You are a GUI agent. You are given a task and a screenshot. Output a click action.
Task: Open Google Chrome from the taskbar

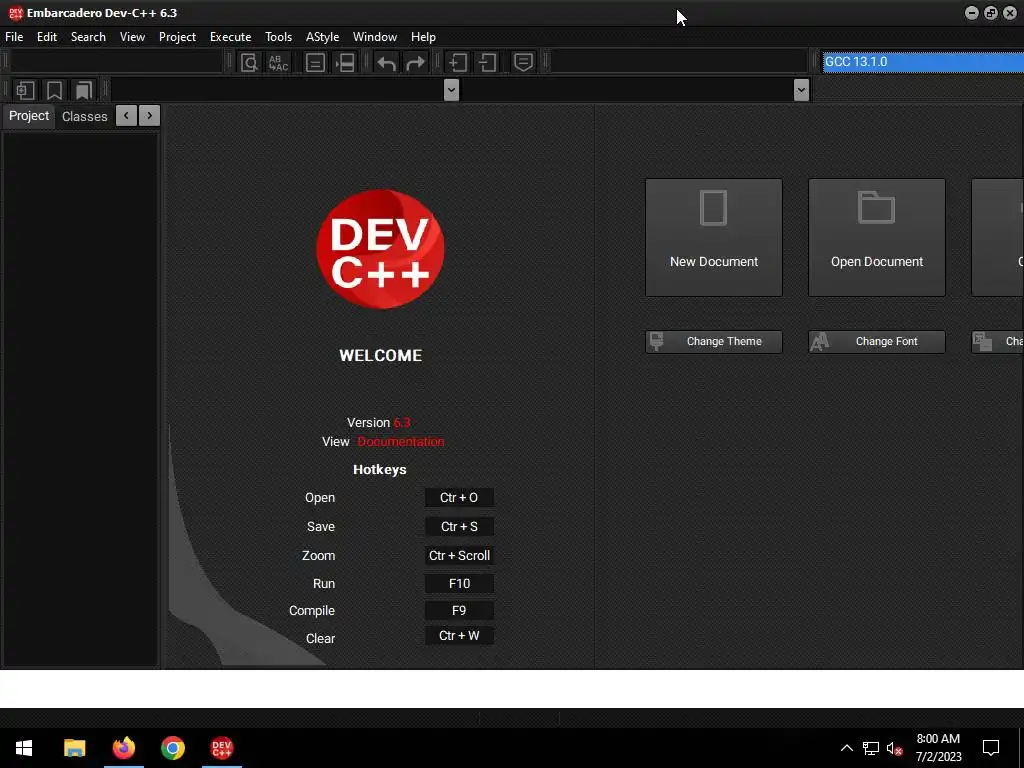click(173, 748)
